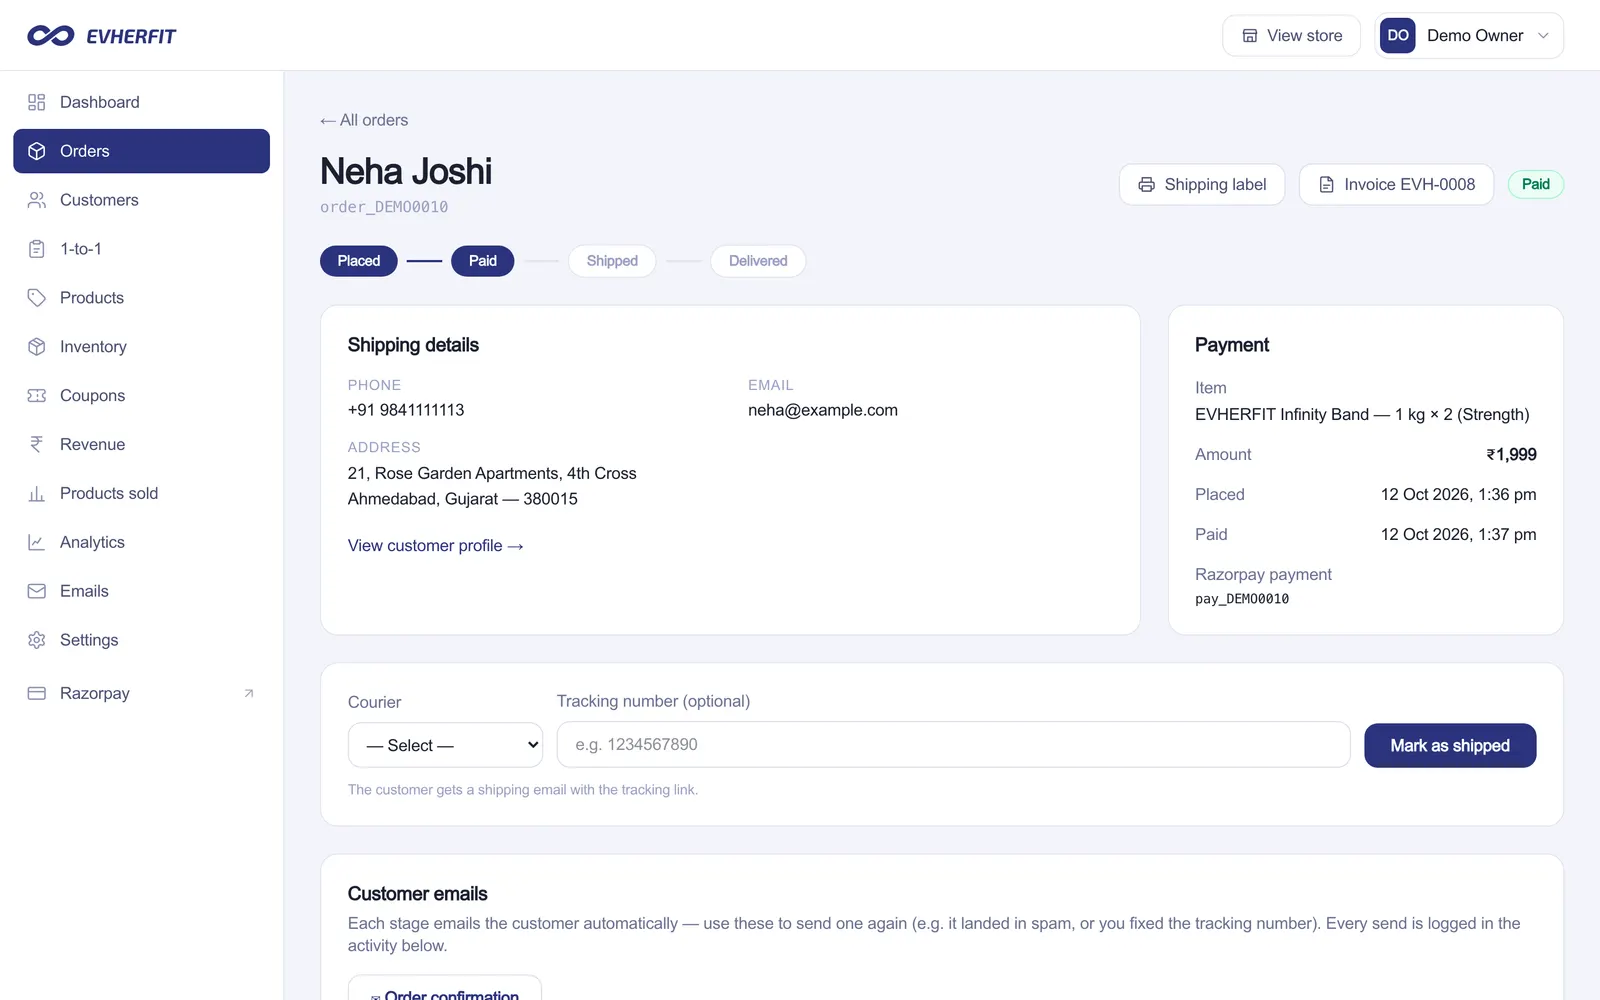Image resolution: width=1600 pixels, height=1000 pixels.
Task: Click the Paid stage pill in progress tracker
Action: pos(483,261)
